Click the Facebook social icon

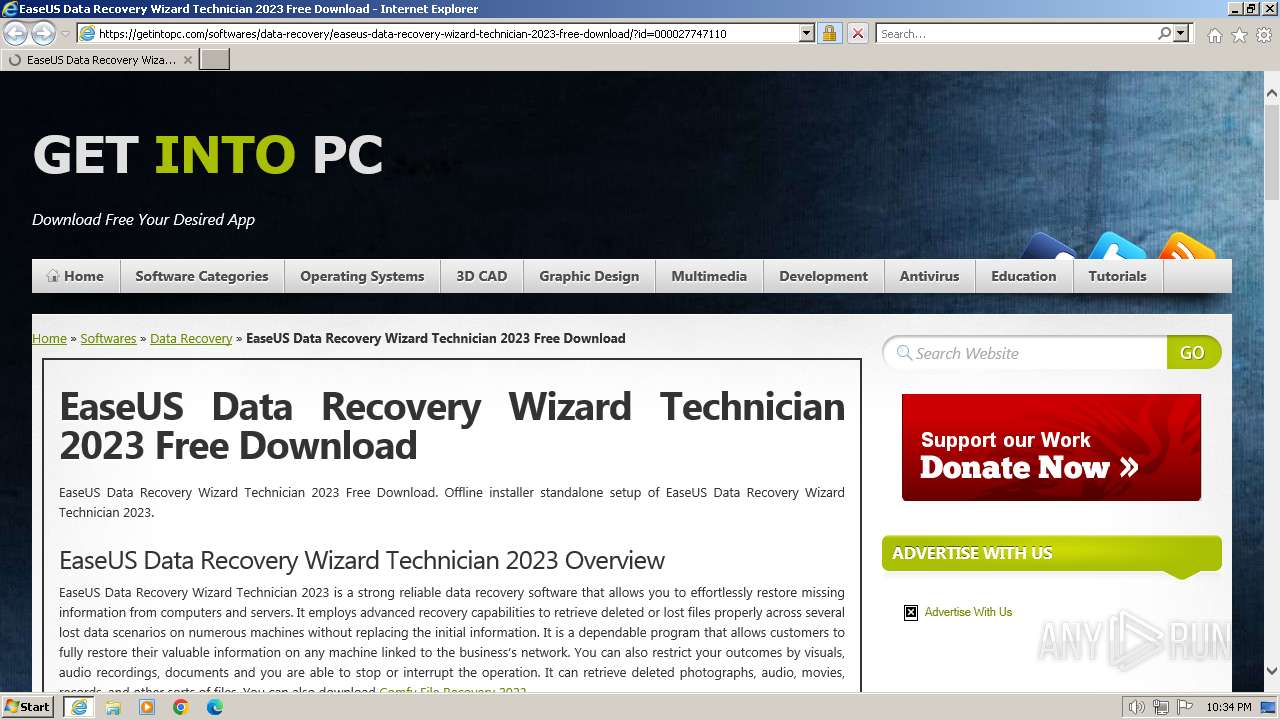click(x=1049, y=246)
